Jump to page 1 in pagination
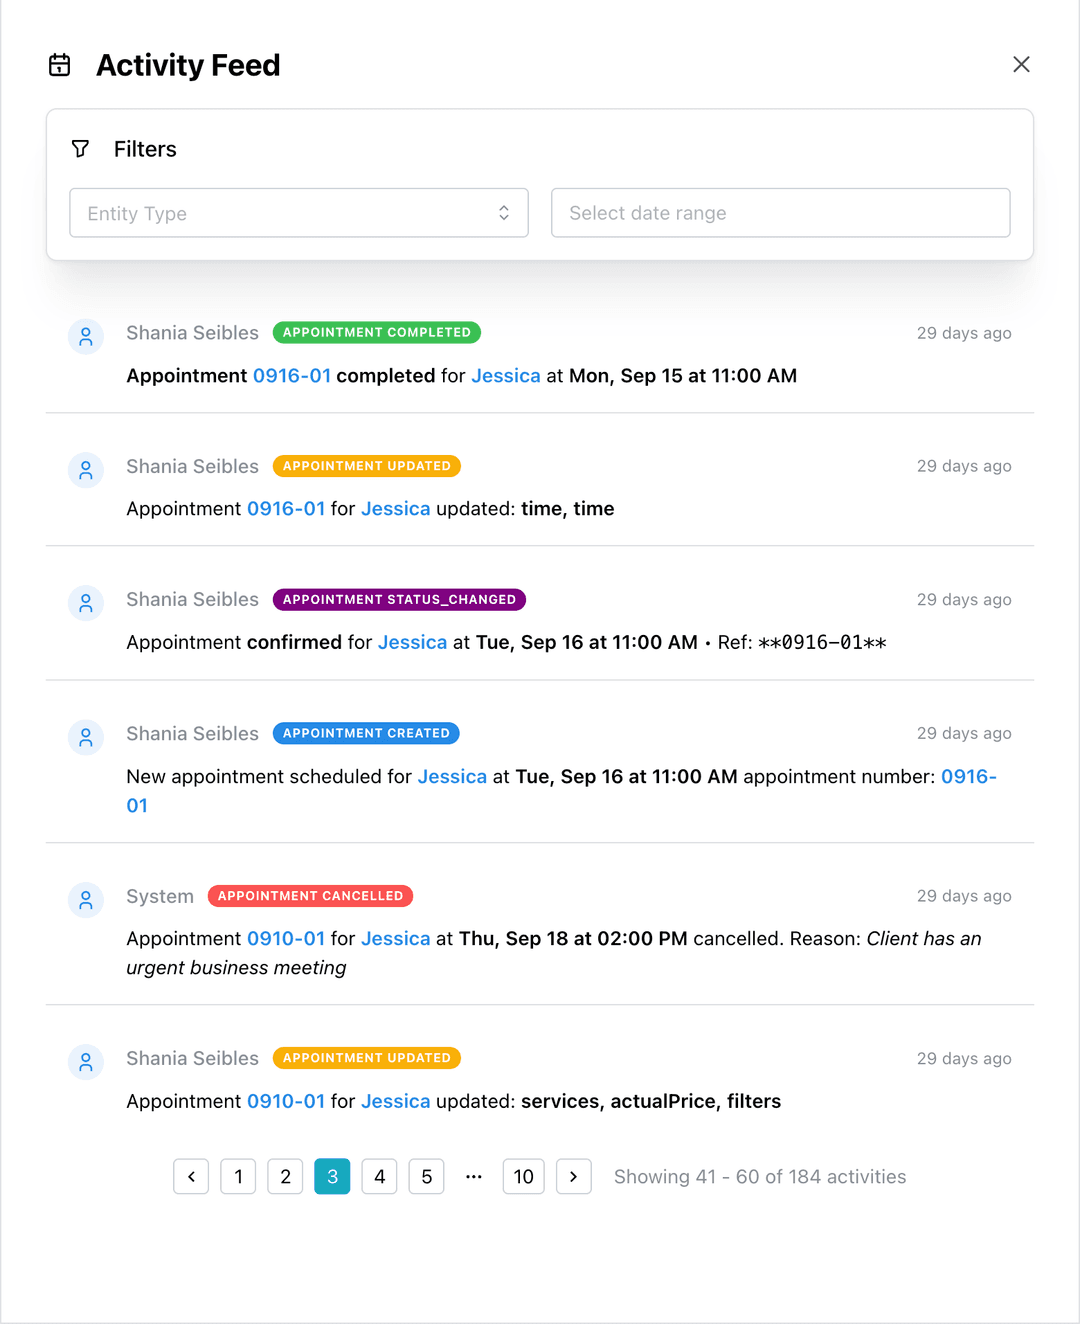The height and width of the screenshot is (1324, 1080). (238, 1177)
